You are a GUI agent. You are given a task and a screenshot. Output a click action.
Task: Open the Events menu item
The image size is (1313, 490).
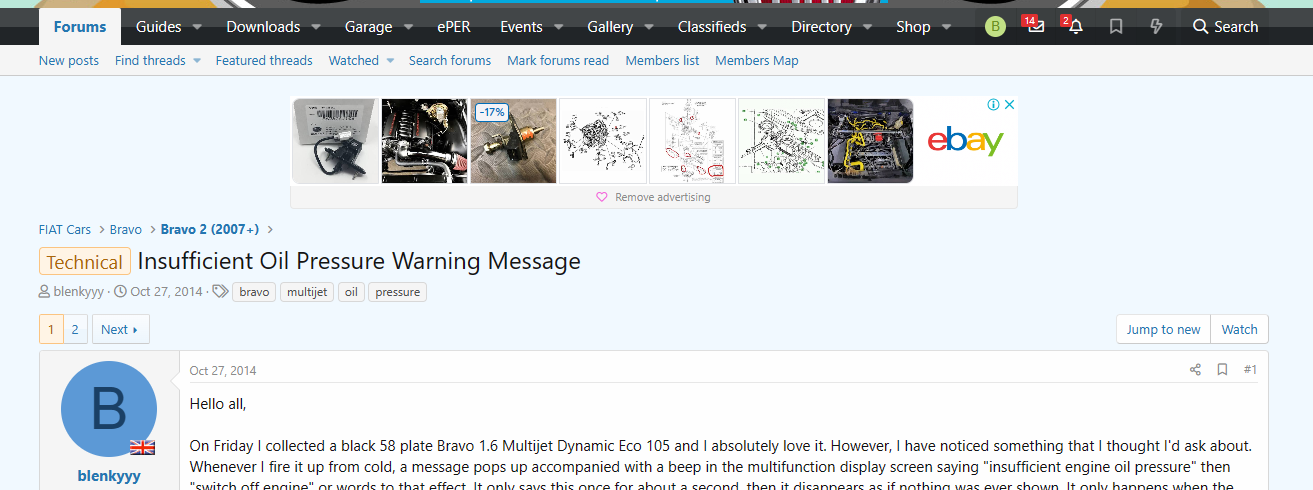coord(521,27)
